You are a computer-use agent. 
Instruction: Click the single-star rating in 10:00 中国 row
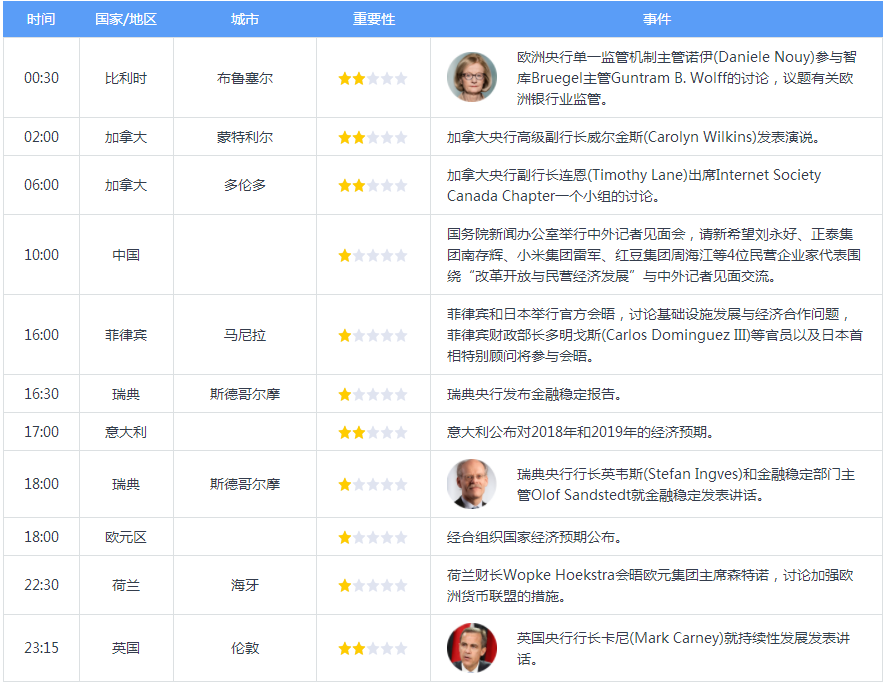point(372,256)
